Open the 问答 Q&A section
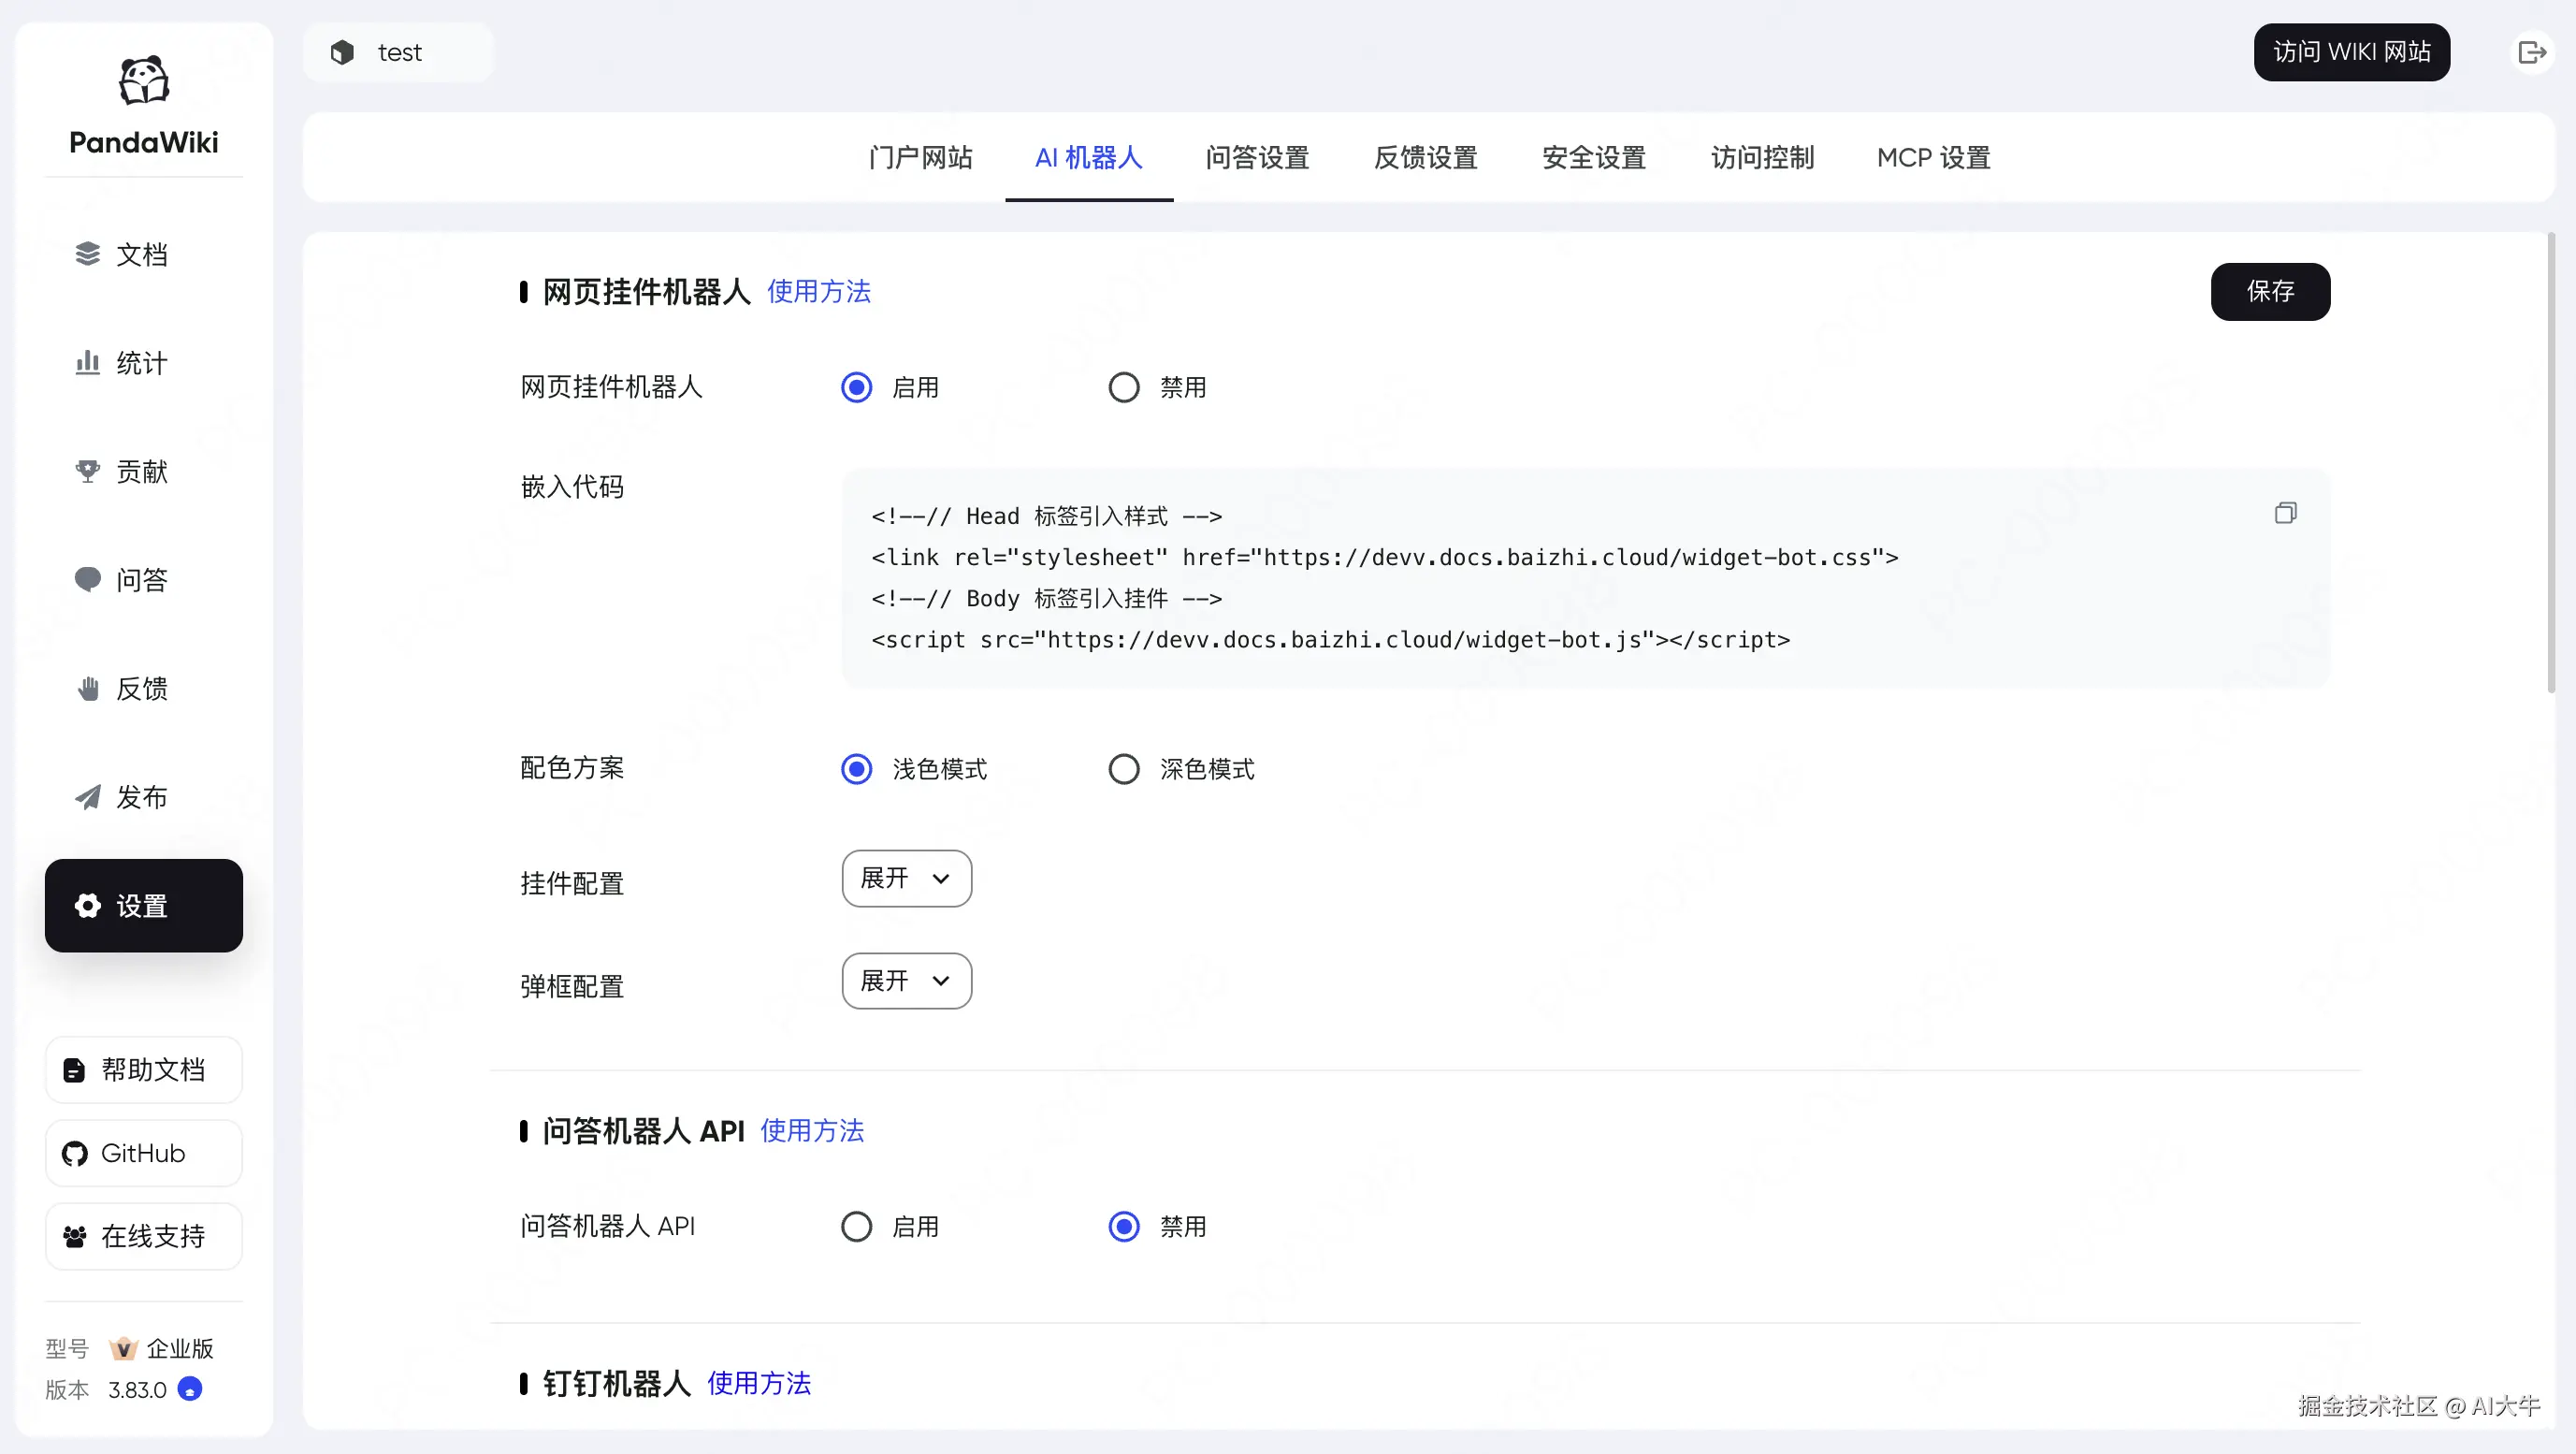 (x=143, y=580)
